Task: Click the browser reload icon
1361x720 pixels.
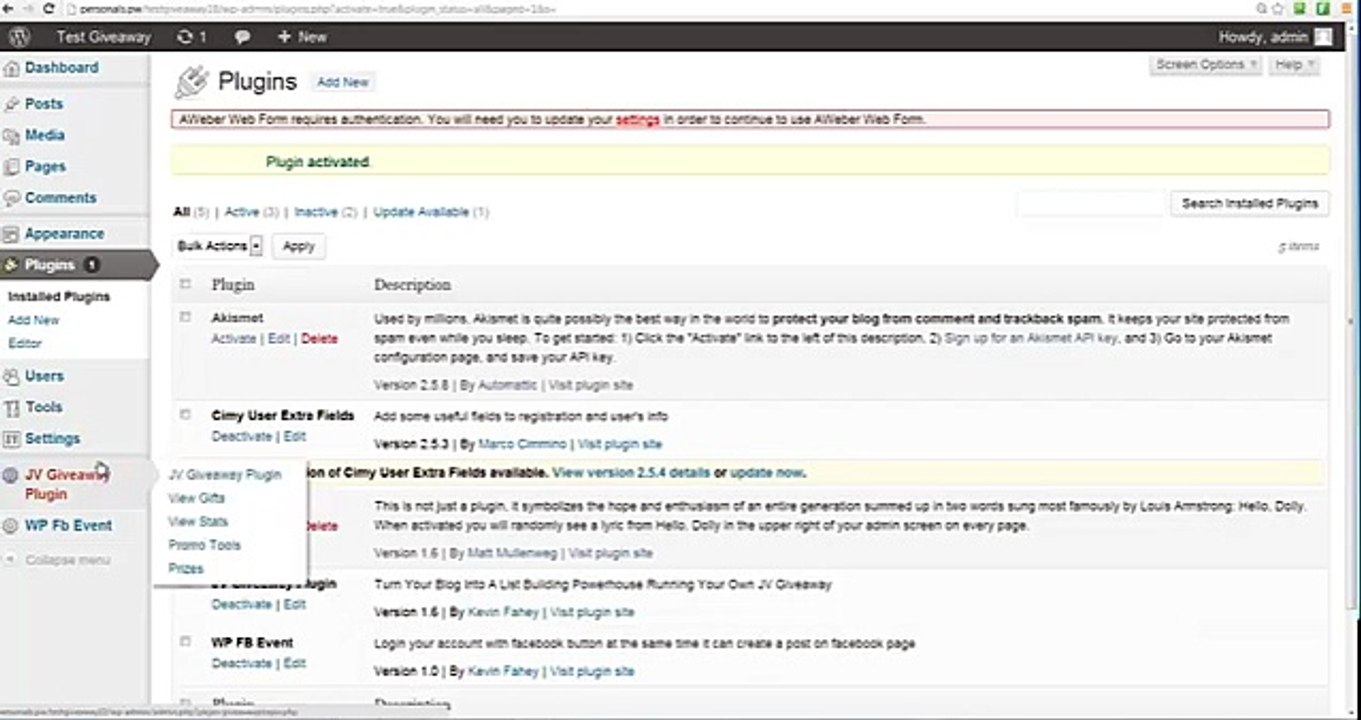Action: click(x=49, y=9)
